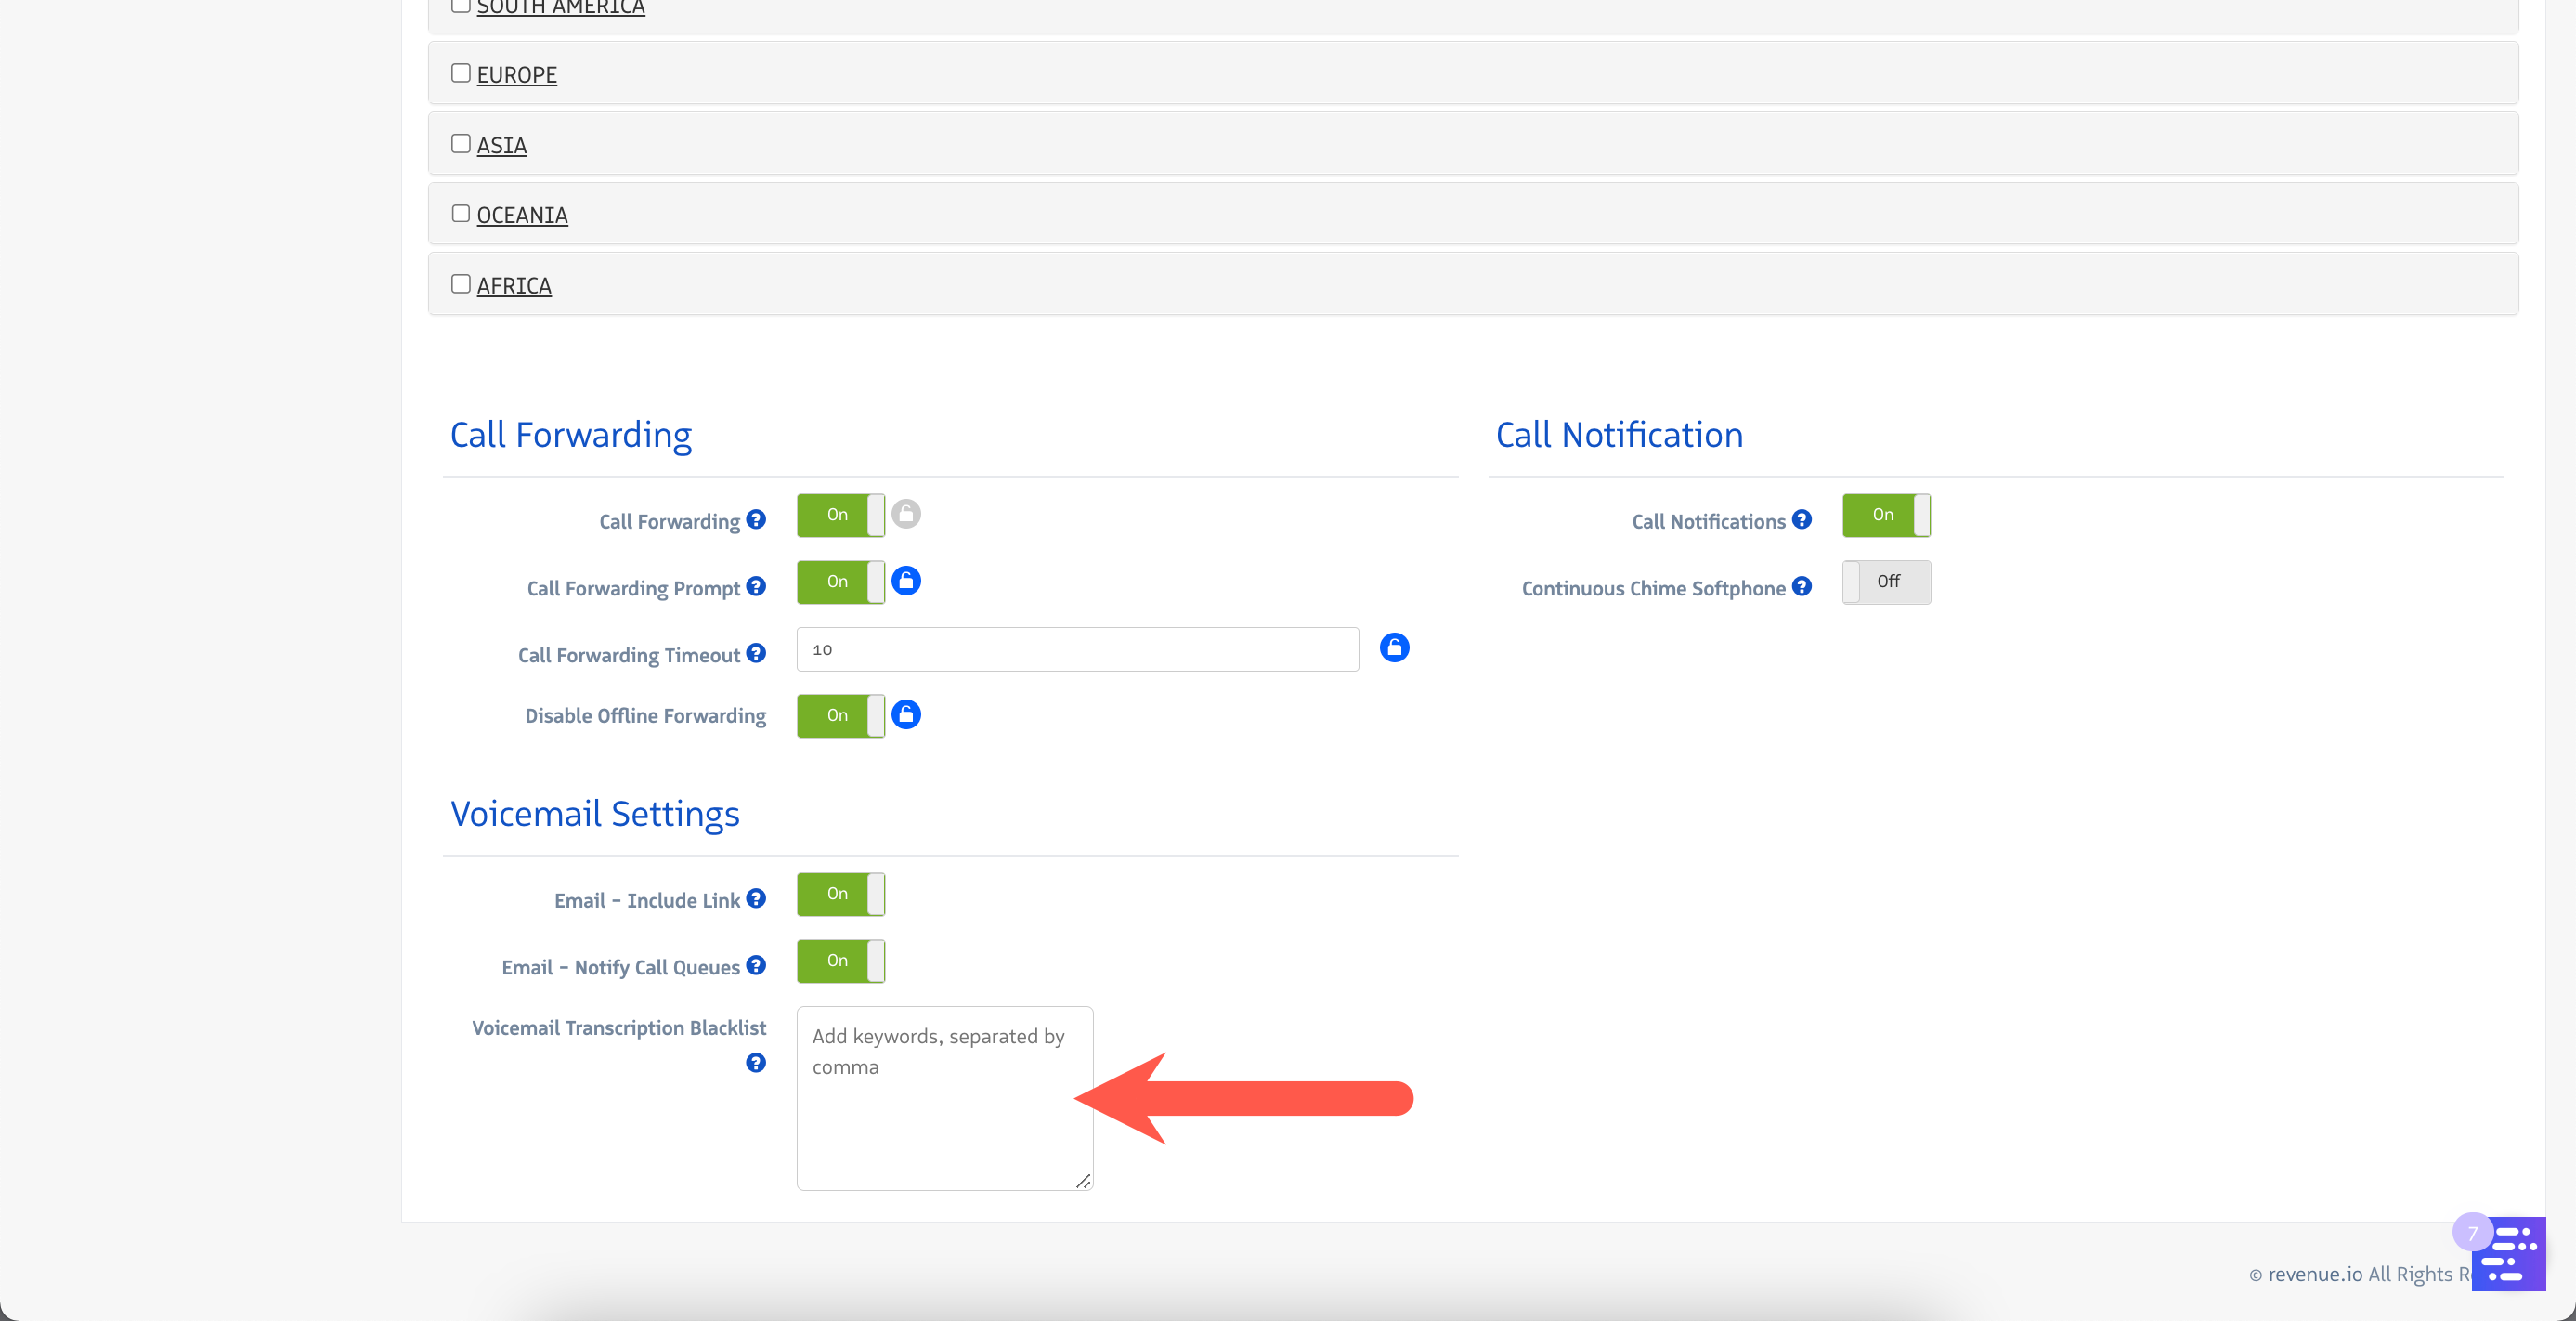Open help tooltip for Continuous Chime Softphone
Screen dimensions: 2576x1321
tap(1802, 587)
